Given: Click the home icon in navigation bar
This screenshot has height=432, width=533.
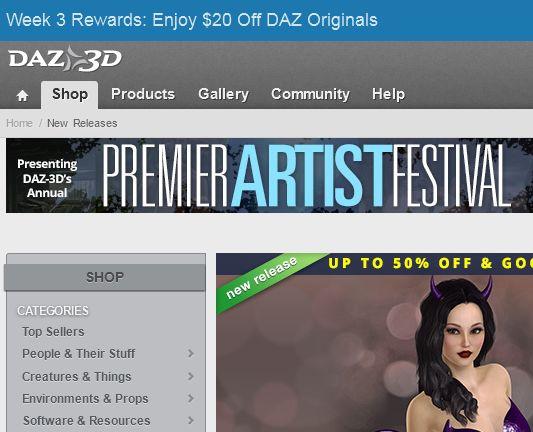Looking at the screenshot, I should 22,96.
